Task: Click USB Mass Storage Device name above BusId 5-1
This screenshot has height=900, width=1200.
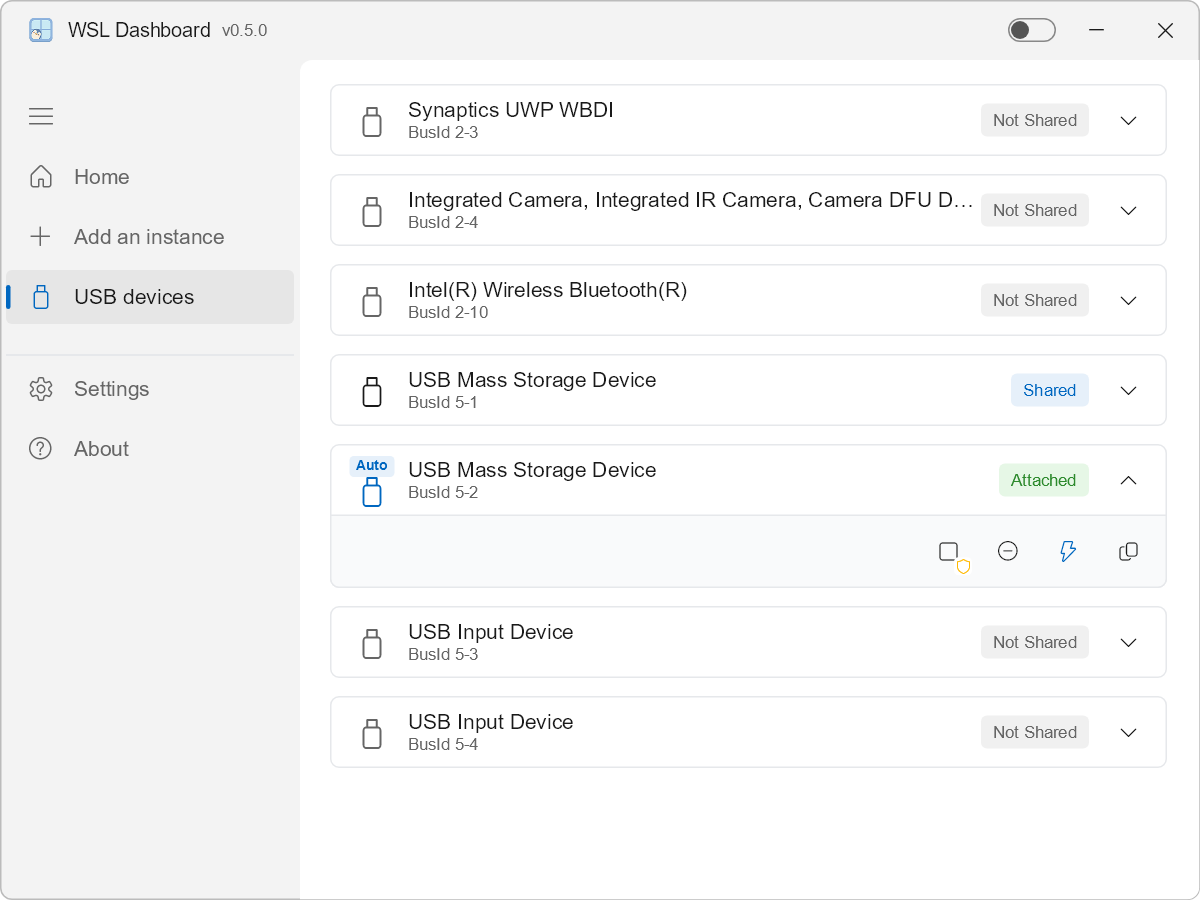Action: pyautogui.click(x=532, y=380)
